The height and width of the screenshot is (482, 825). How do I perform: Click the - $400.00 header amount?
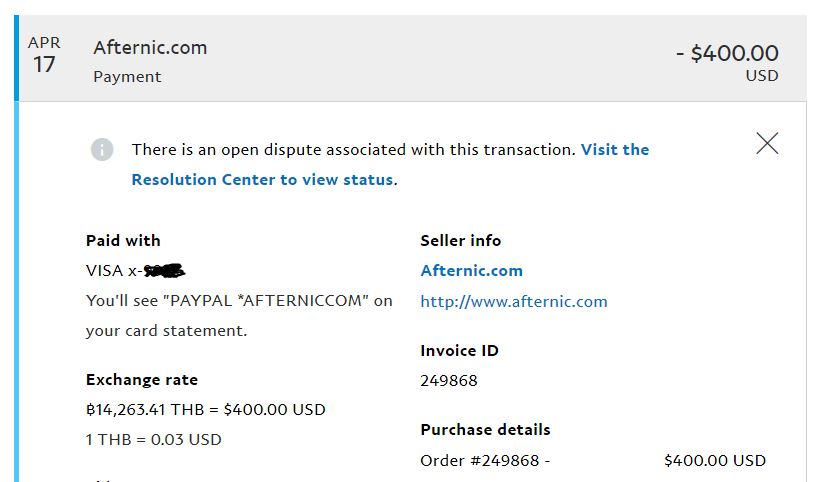727,54
